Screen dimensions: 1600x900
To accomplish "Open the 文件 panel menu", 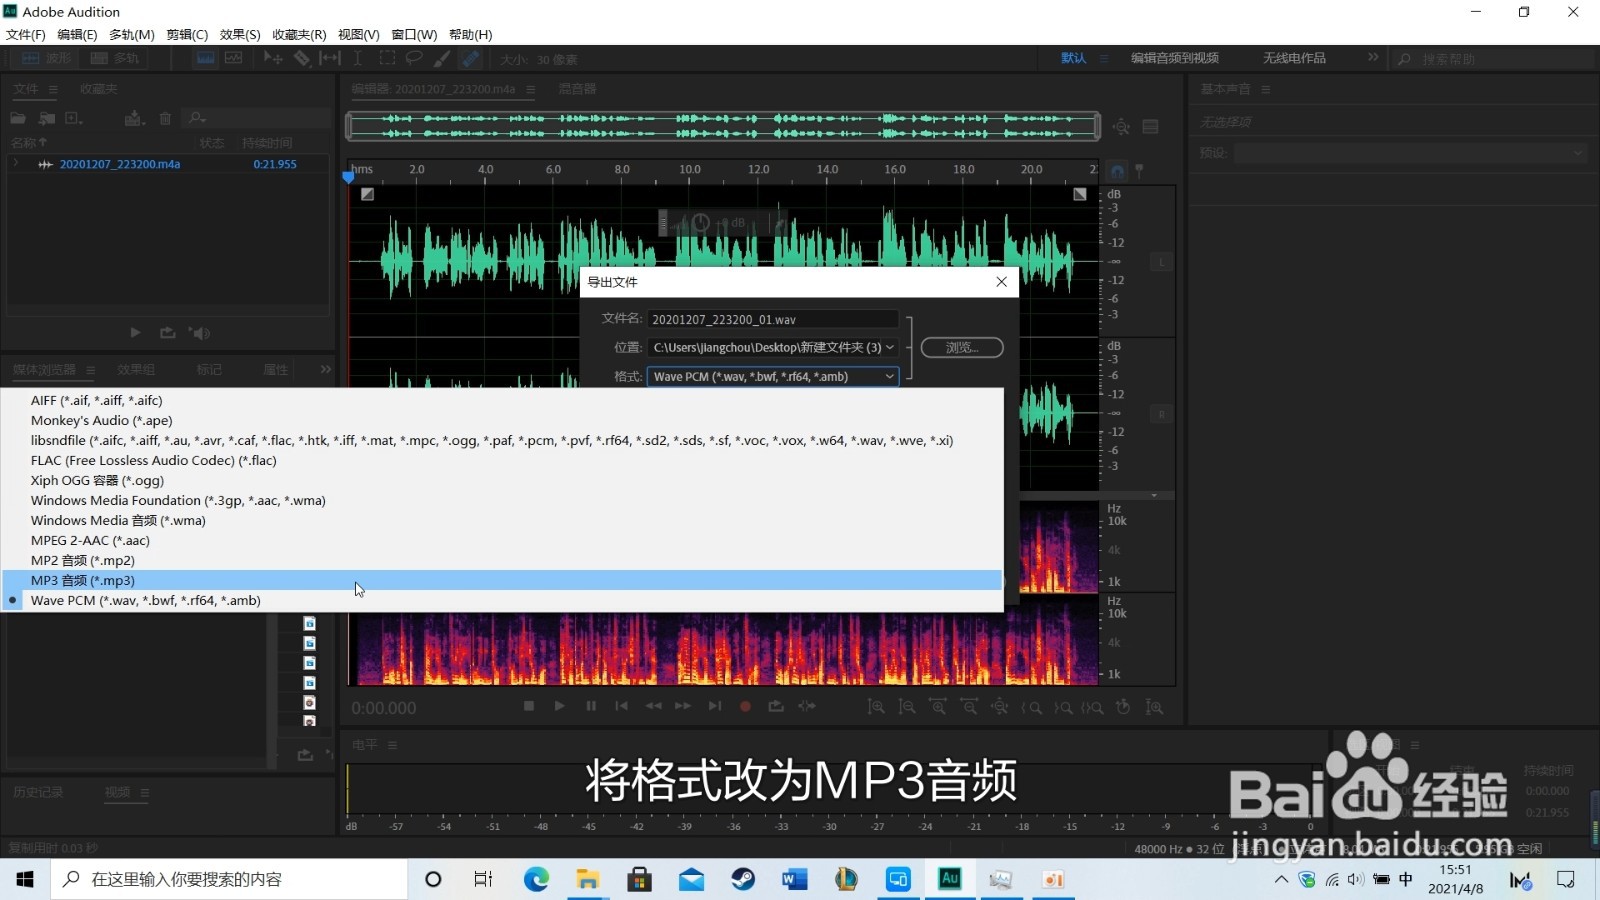I will pyautogui.click(x=53, y=89).
